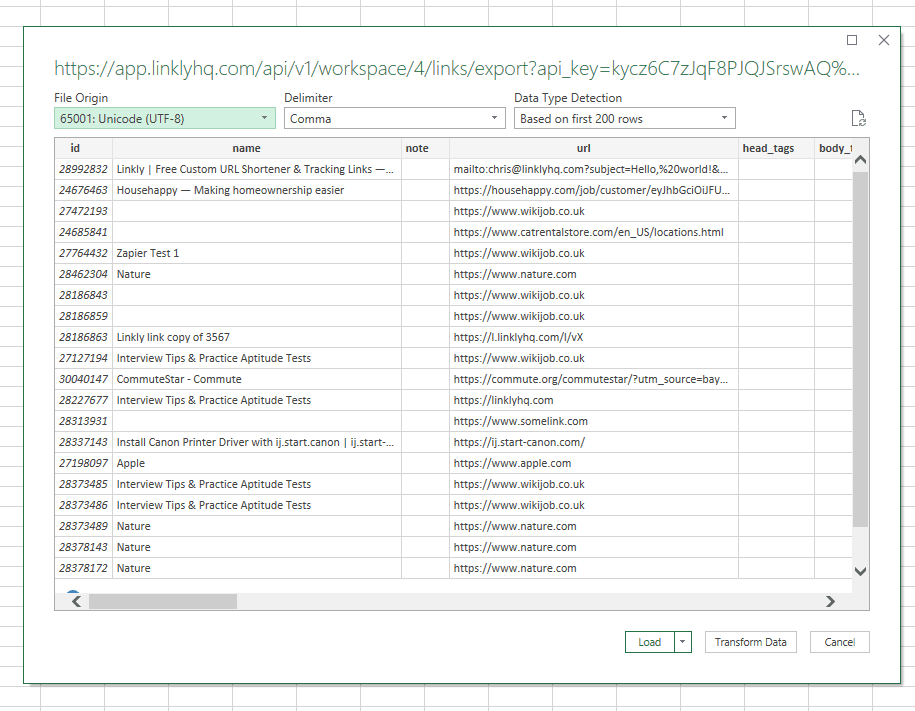Select the note column header

click(x=417, y=148)
